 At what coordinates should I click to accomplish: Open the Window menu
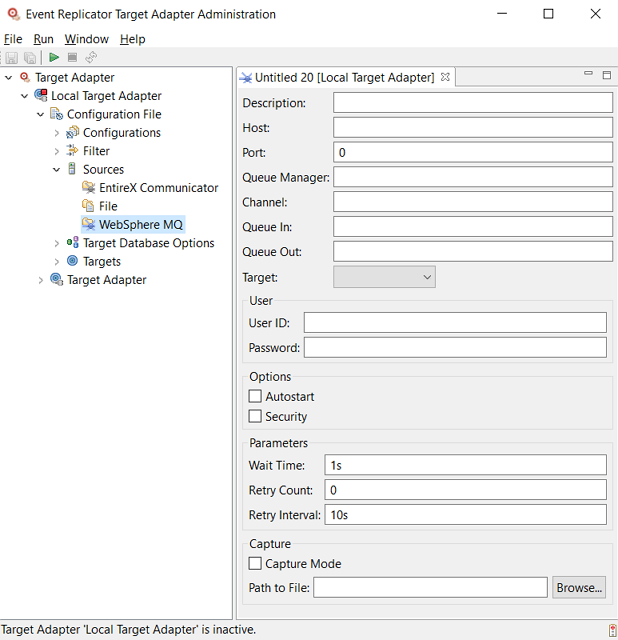pos(87,39)
